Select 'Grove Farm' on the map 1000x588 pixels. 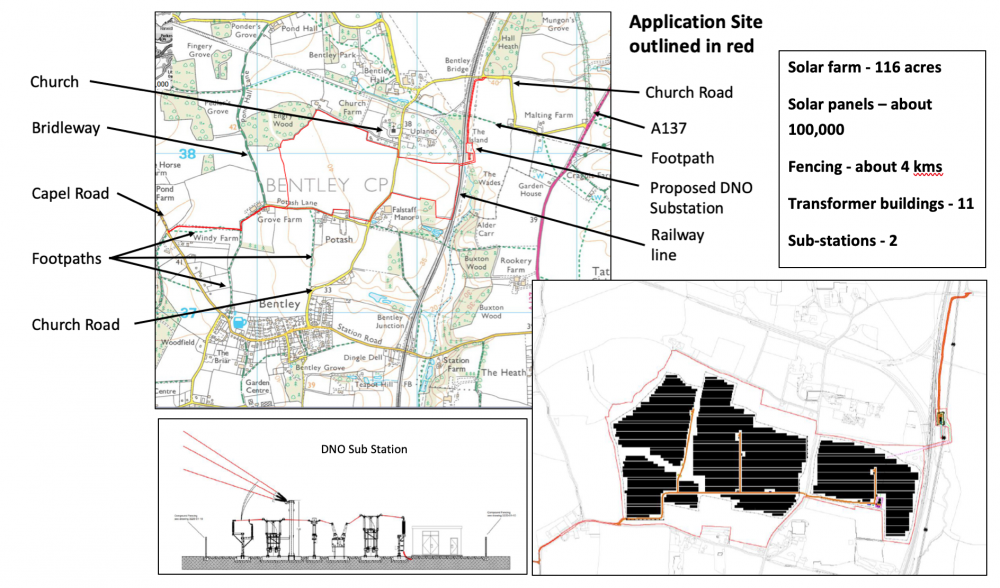pos(279,219)
